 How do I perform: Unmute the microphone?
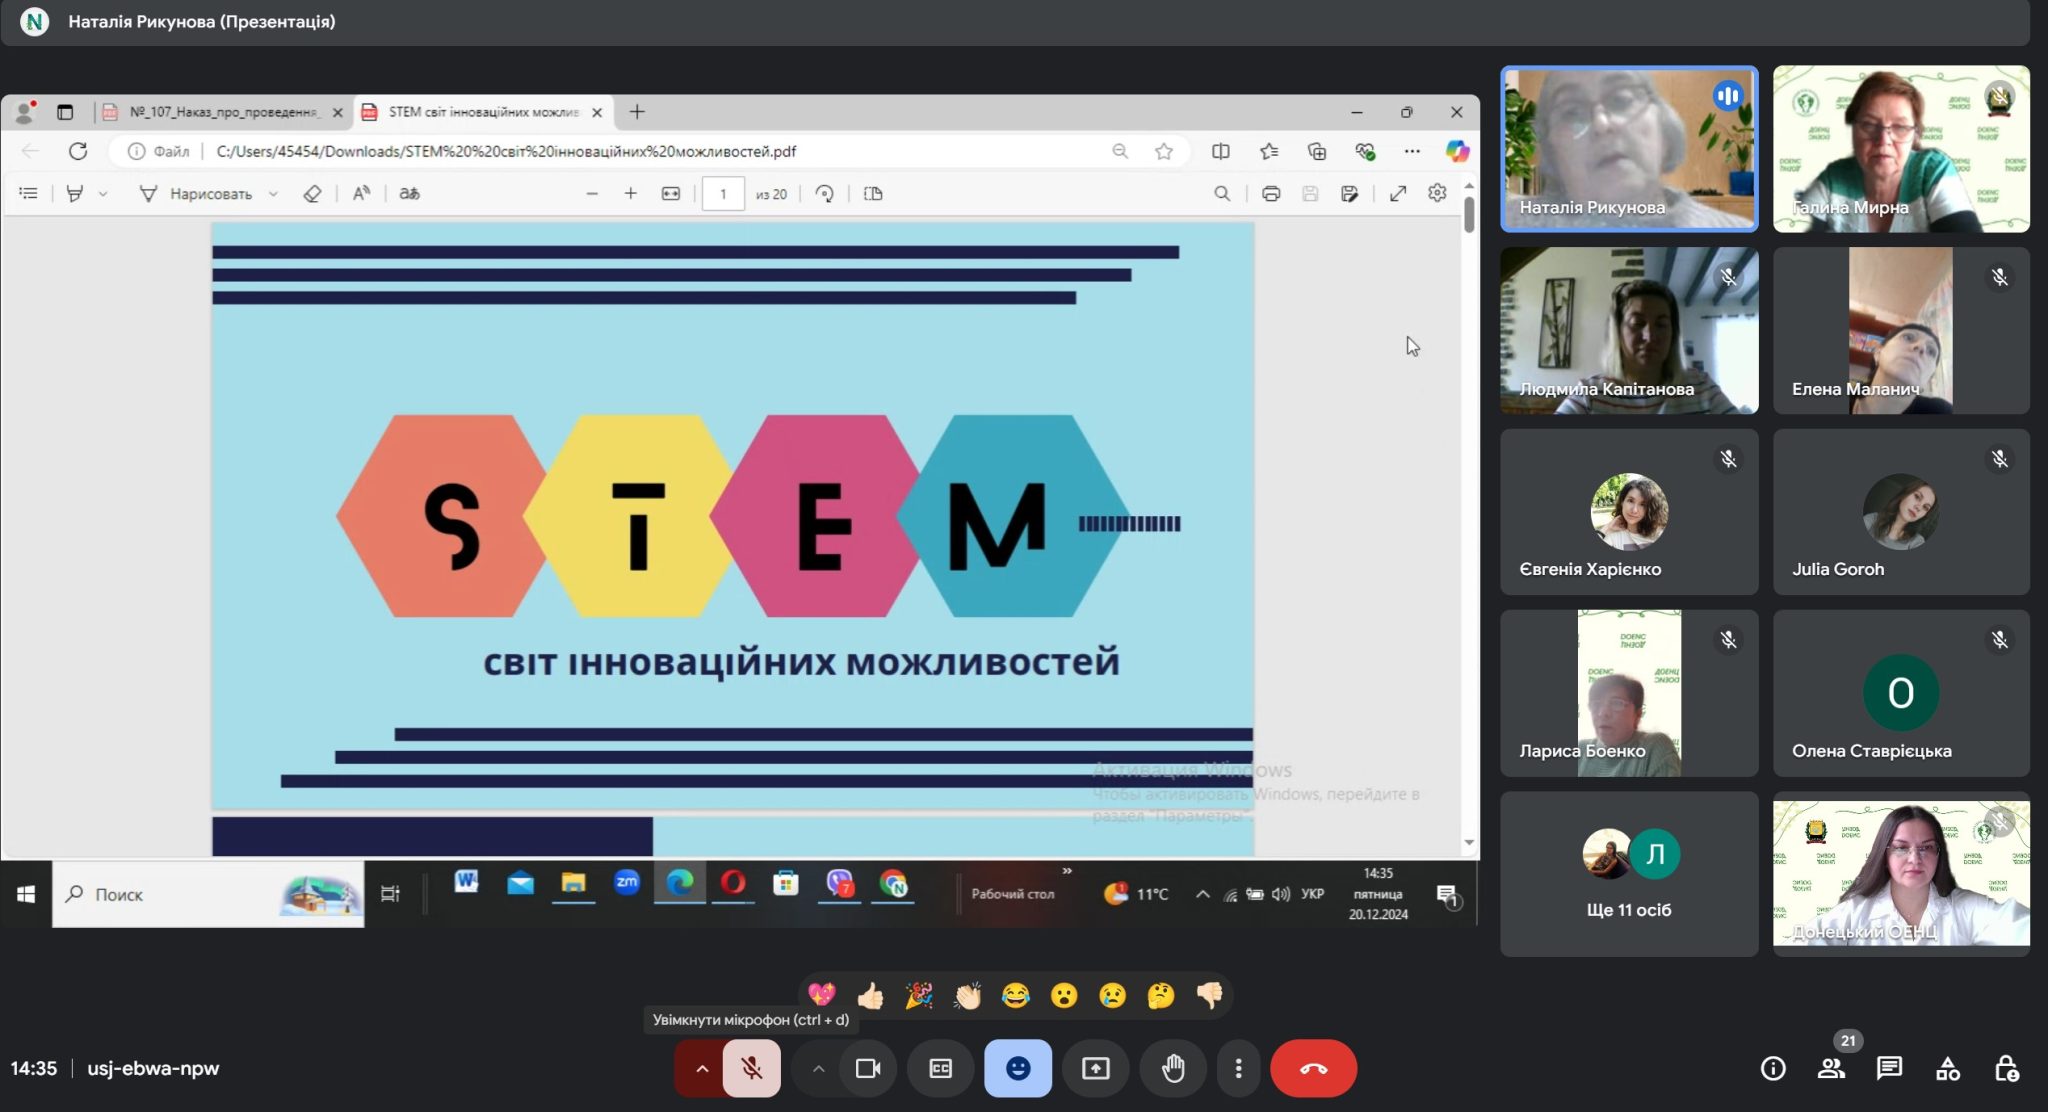pos(751,1068)
